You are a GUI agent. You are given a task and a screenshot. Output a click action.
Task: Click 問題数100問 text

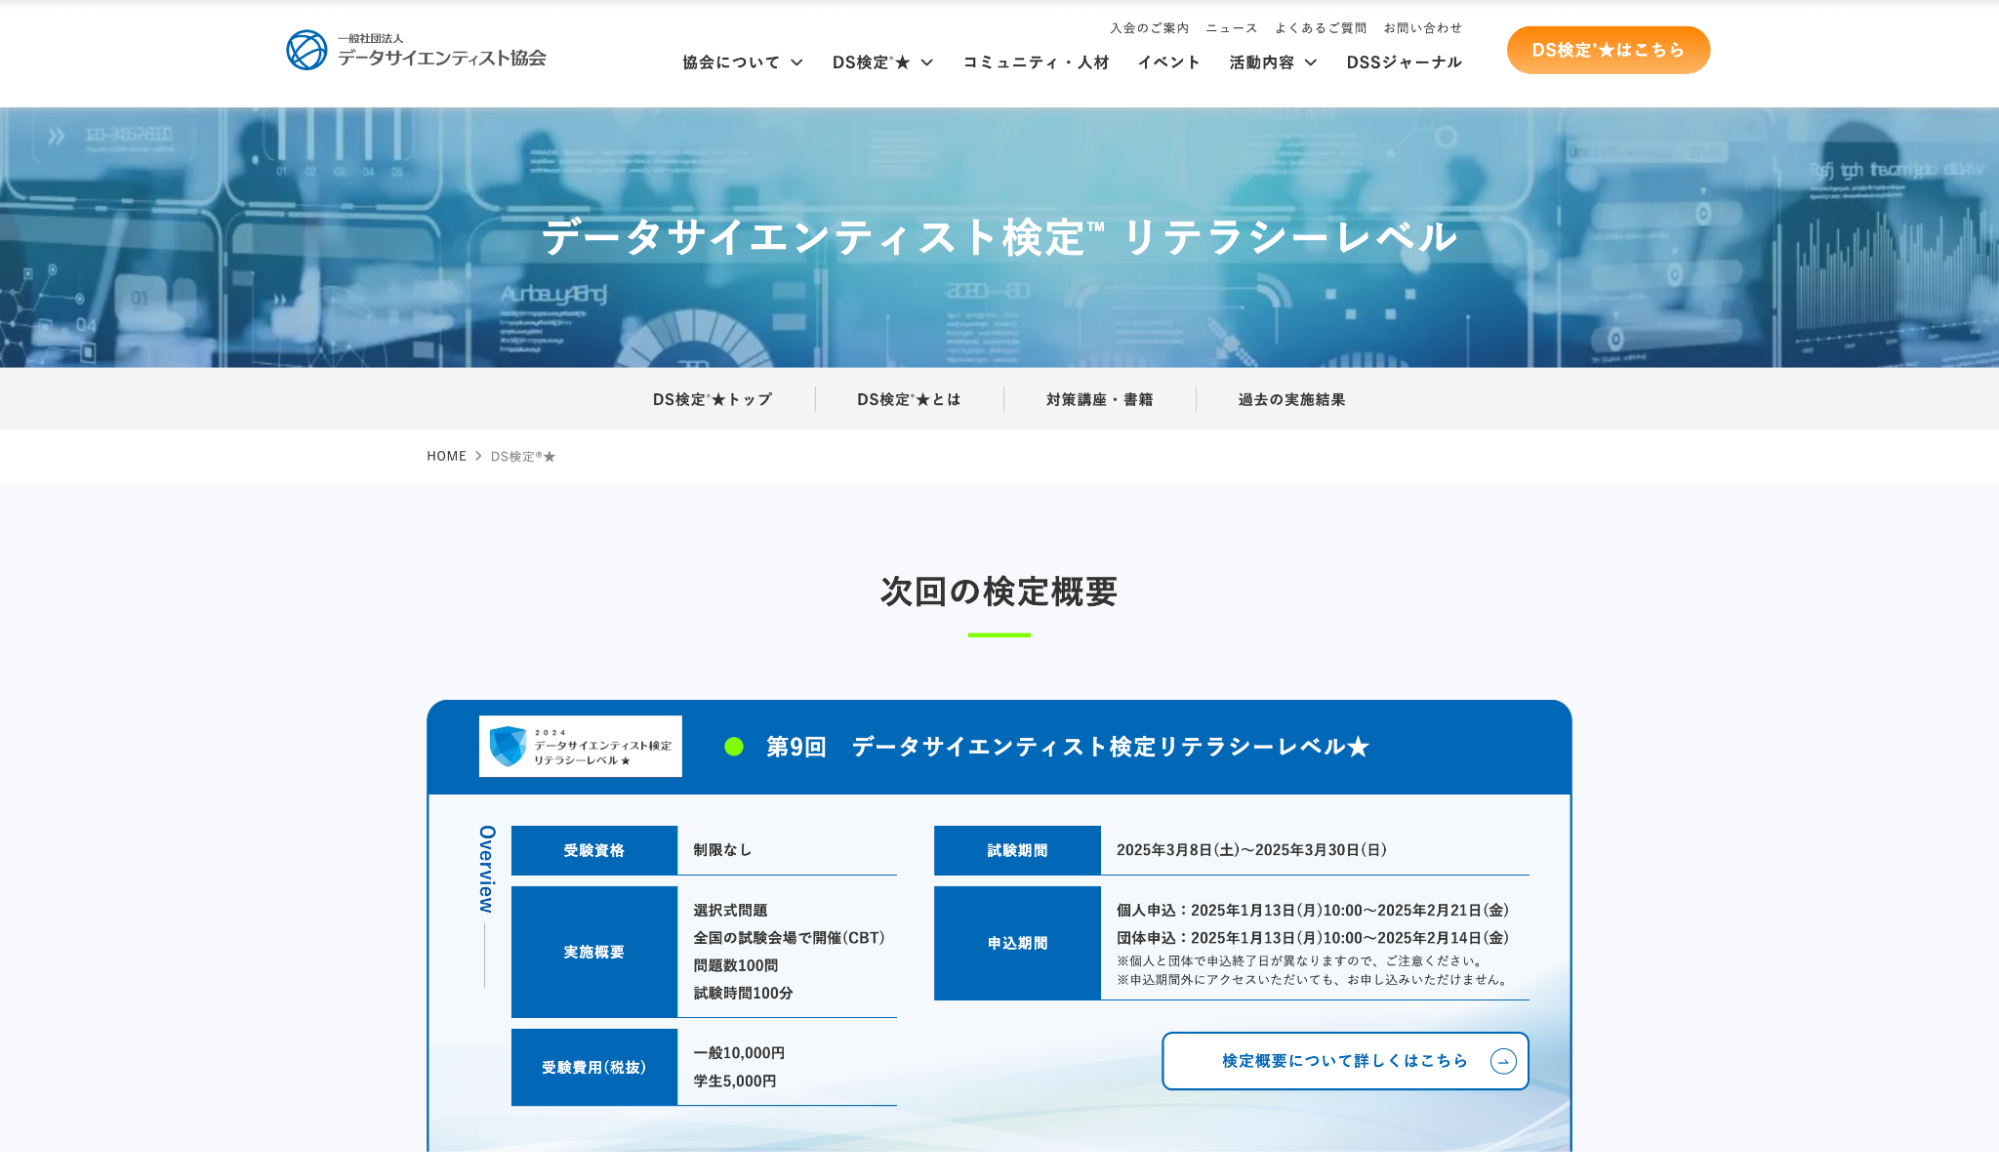pos(735,965)
